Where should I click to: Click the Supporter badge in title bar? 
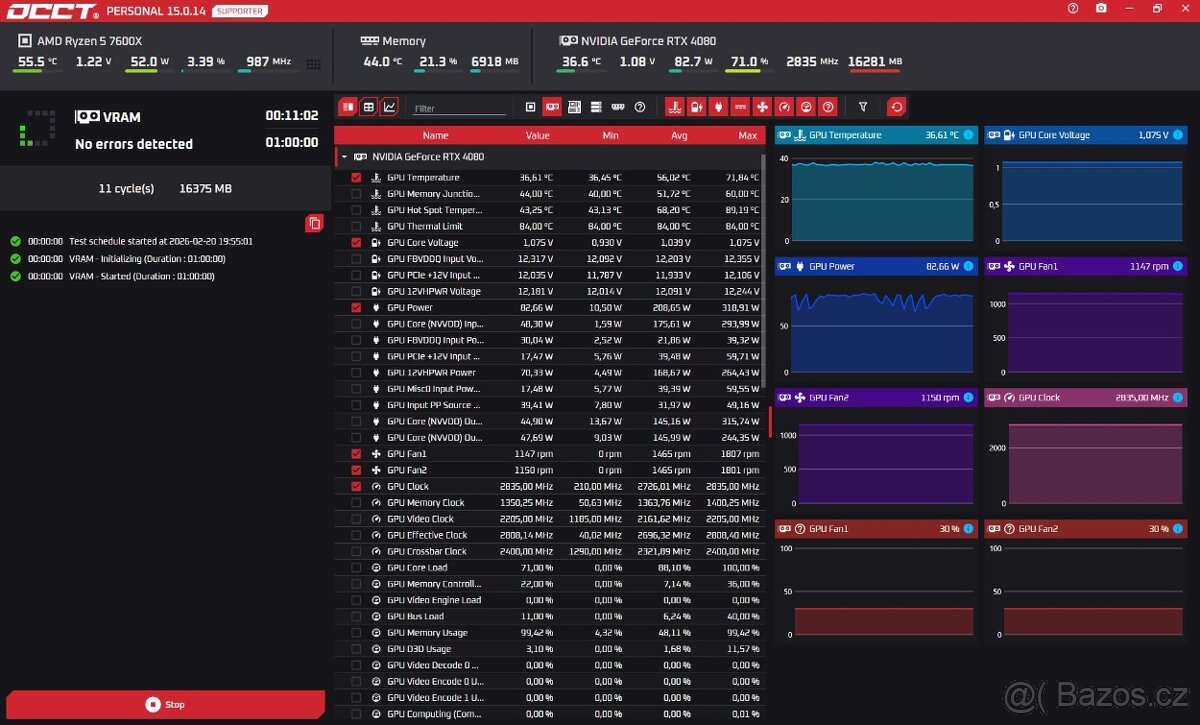tap(240, 11)
